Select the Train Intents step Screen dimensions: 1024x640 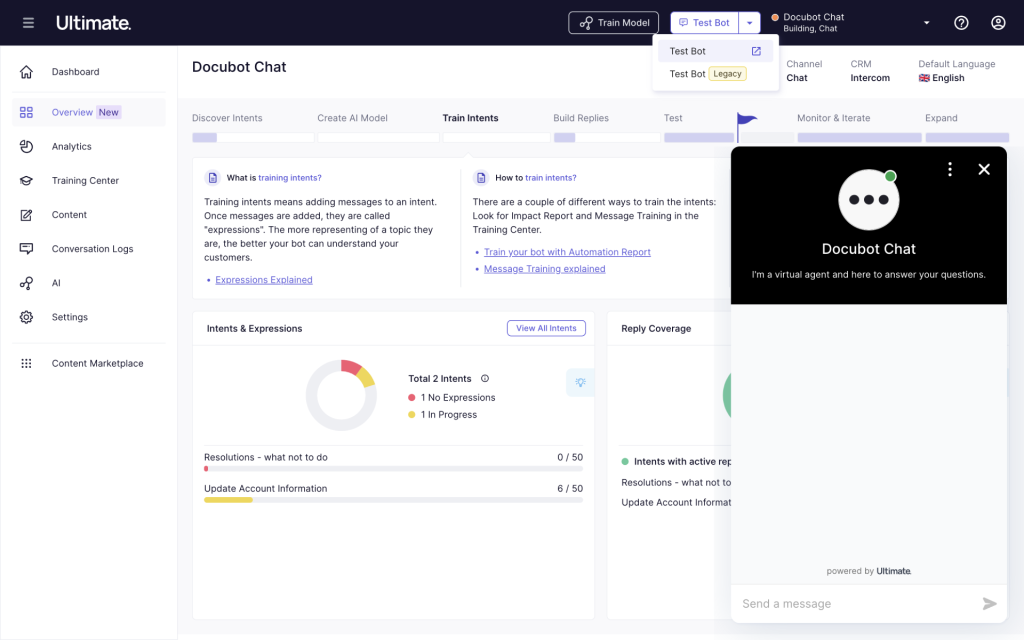(x=470, y=118)
